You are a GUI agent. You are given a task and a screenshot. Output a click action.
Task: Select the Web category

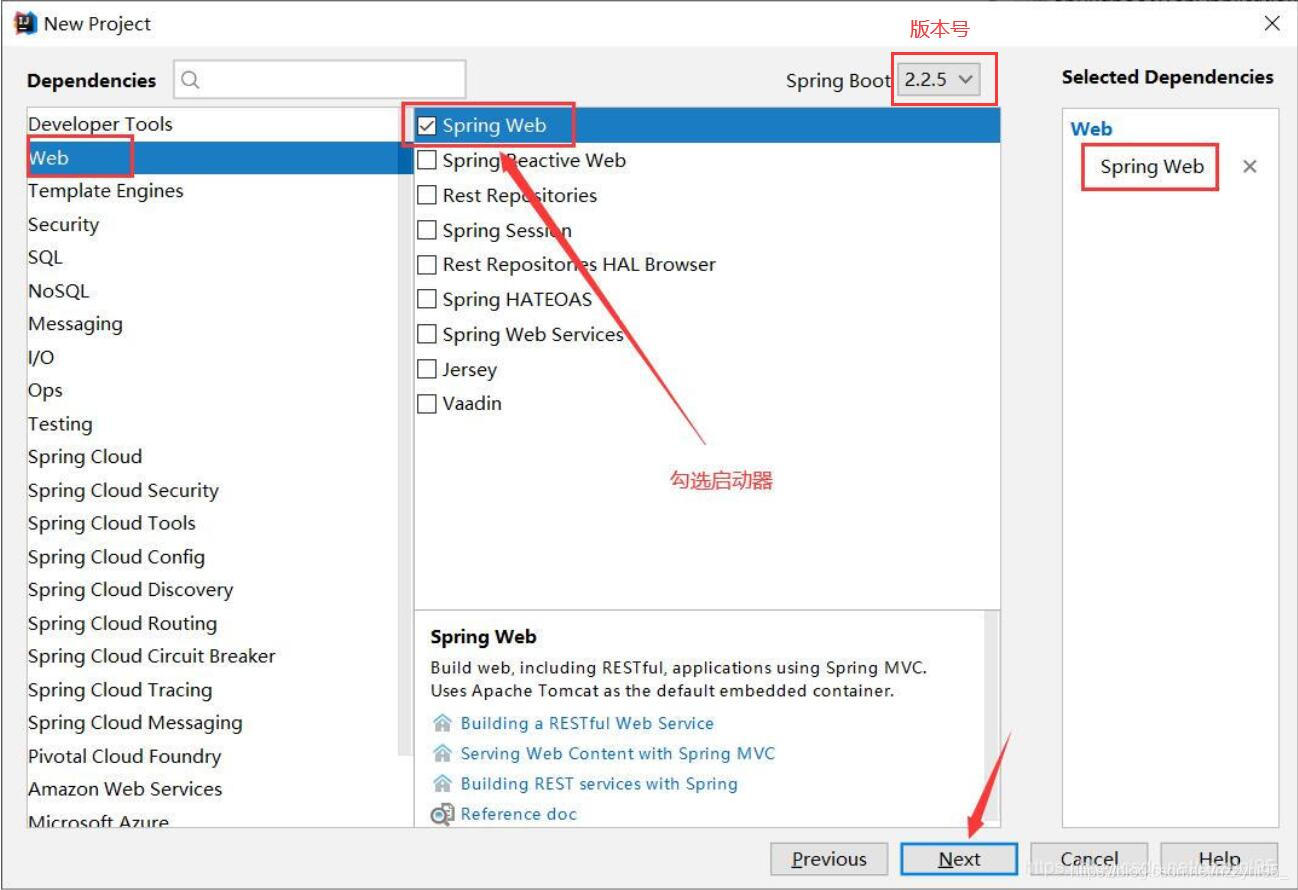[x=213, y=158]
